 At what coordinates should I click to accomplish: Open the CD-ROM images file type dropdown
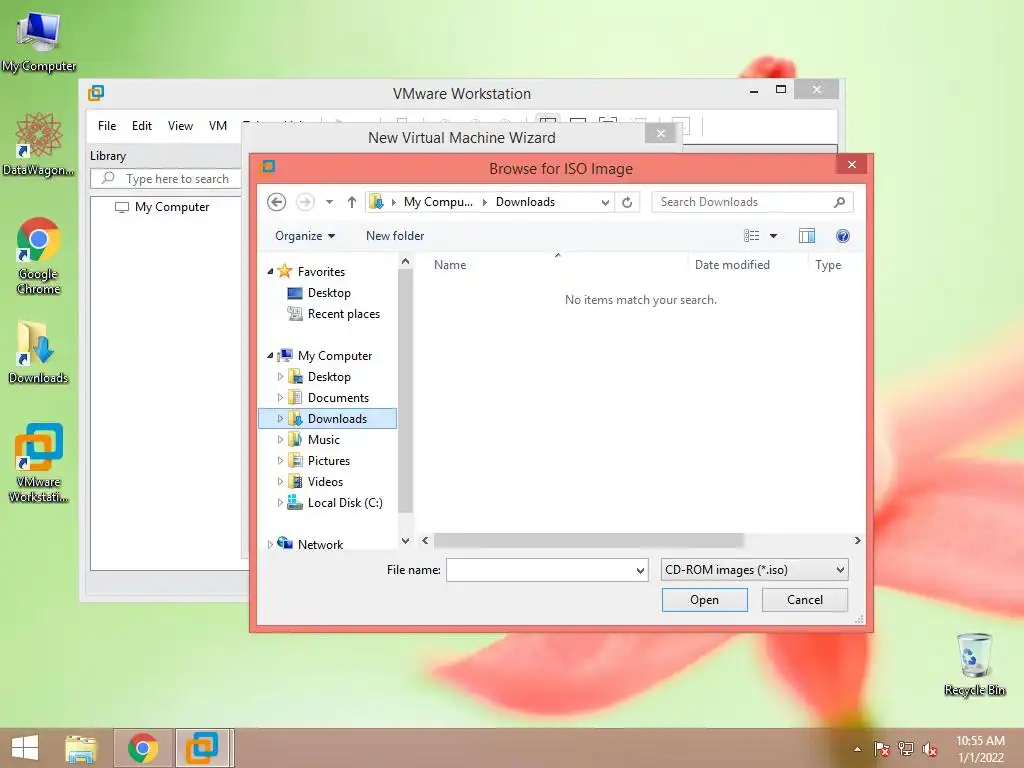(754, 570)
